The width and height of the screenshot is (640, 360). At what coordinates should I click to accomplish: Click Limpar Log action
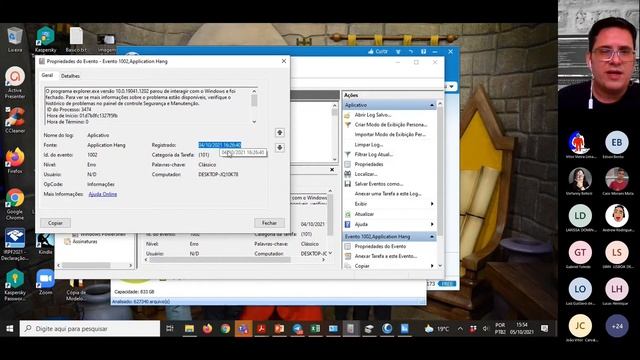click(x=369, y=145)
